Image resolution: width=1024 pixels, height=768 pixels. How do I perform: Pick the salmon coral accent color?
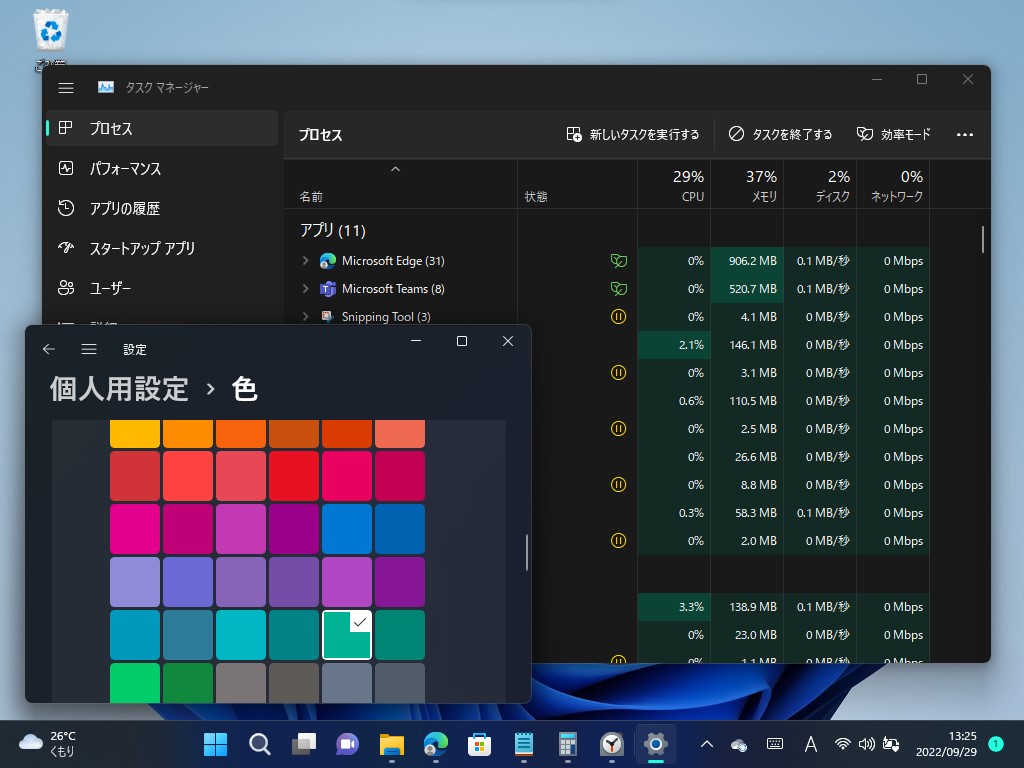(400, 434)
